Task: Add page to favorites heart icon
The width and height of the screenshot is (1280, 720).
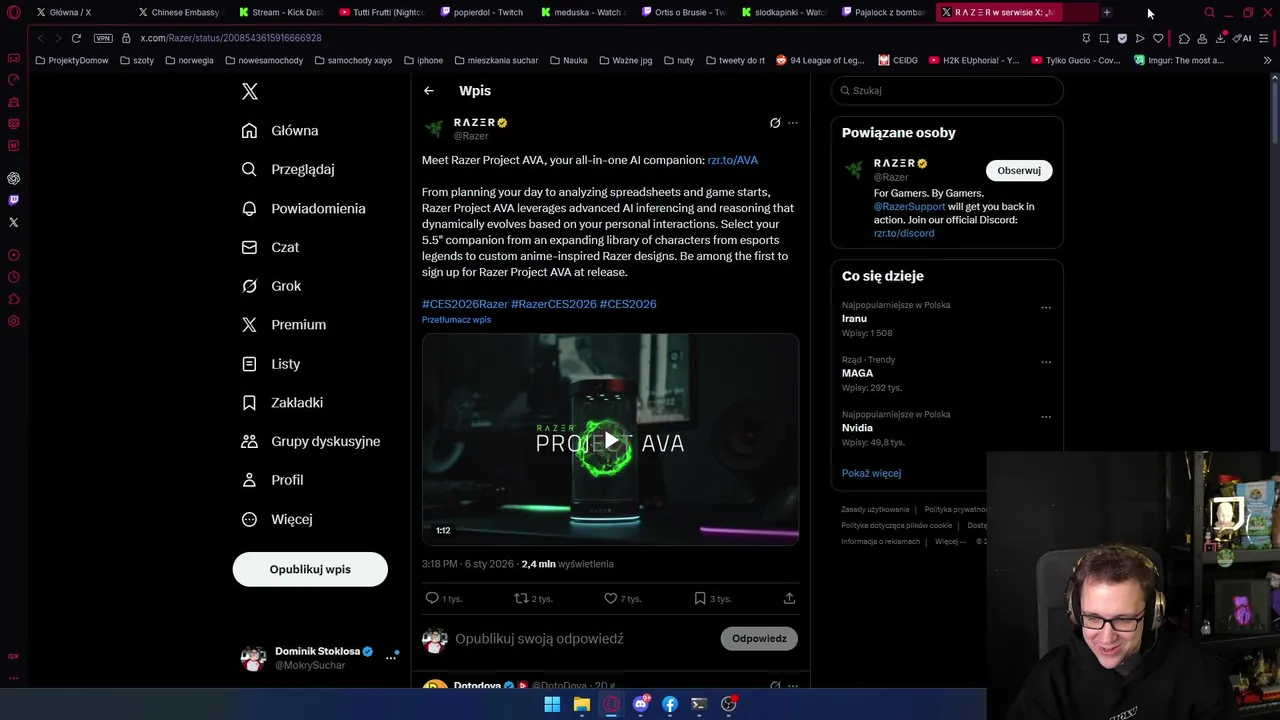Action: (1158, 38)
